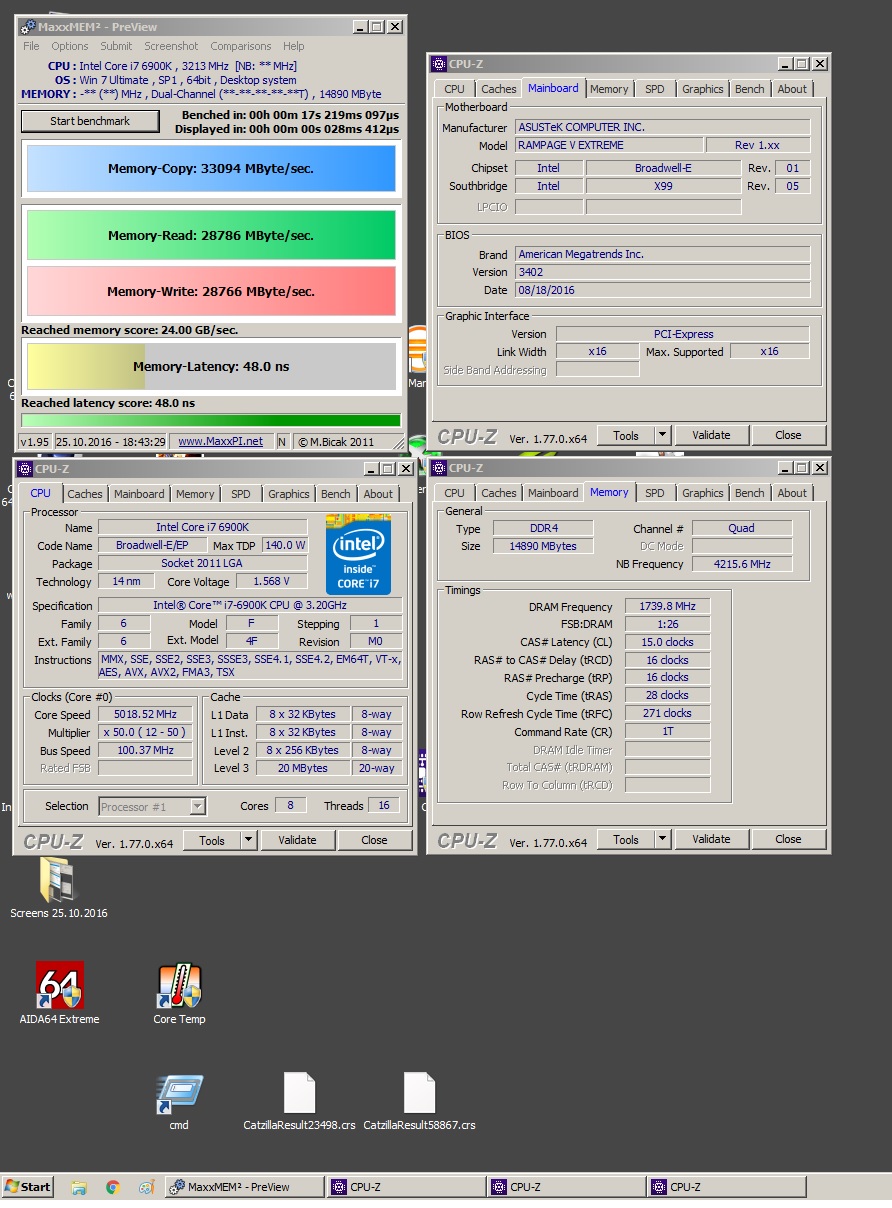The width and height of the screenshot is (892, 1208).
Task: Switch to MaxxMEM² - PreView taskbar button
Action: (244, 1187)
